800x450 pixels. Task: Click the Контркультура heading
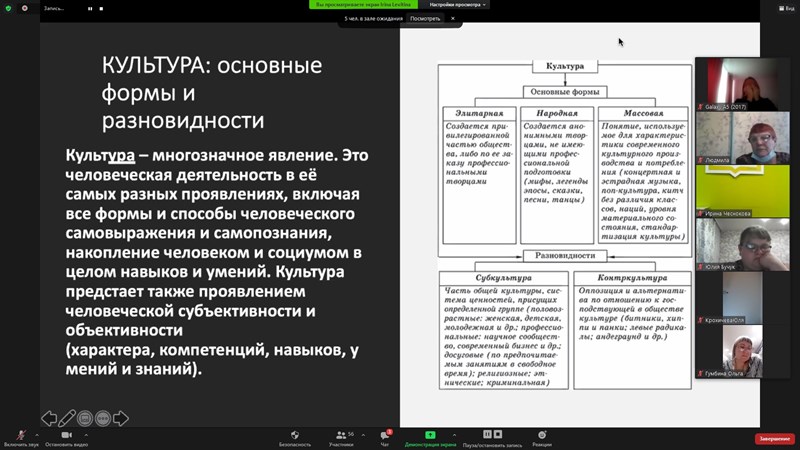pos(632,278)
